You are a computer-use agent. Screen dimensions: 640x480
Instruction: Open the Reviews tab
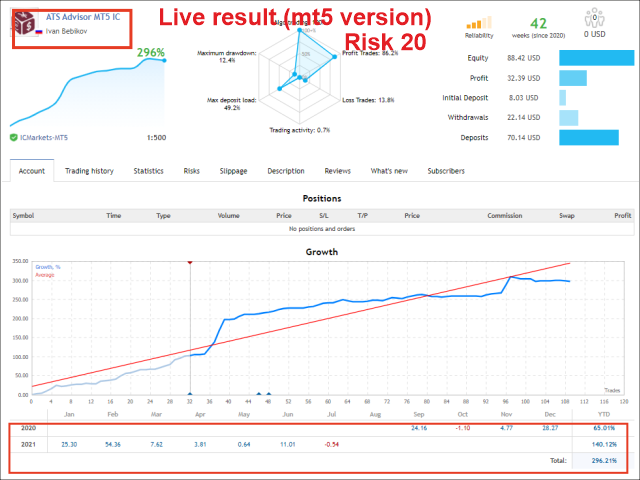tap(338, 171)
